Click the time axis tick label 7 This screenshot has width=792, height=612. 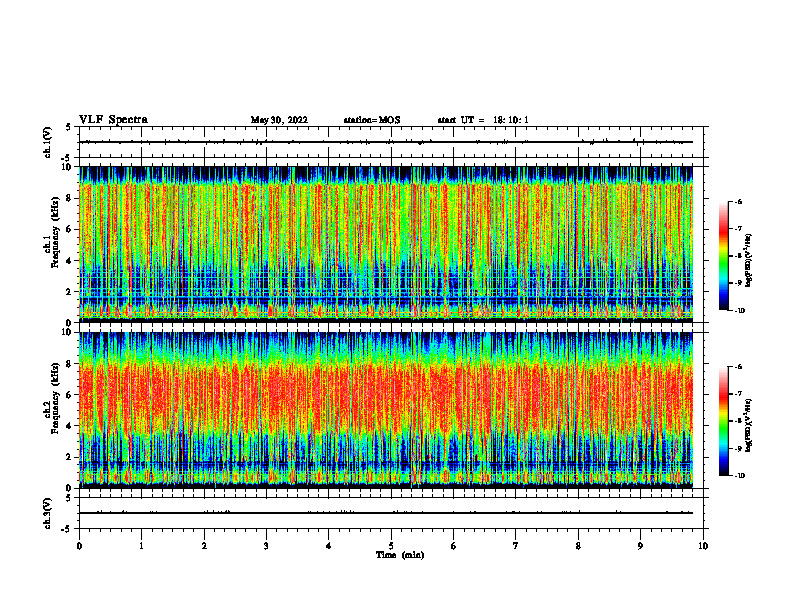[x=516, y=546]
